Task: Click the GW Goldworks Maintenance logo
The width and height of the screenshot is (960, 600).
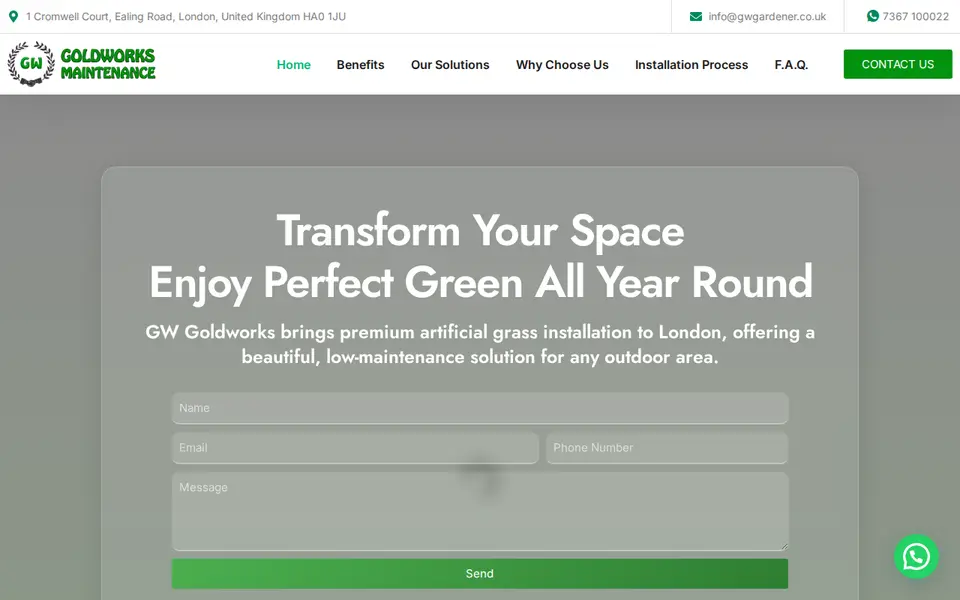Action: pyautogui.click(x=81, y=64)
